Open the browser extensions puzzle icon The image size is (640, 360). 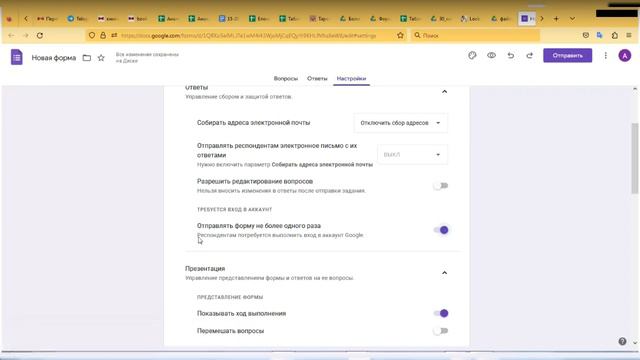[x=615, y=36]
